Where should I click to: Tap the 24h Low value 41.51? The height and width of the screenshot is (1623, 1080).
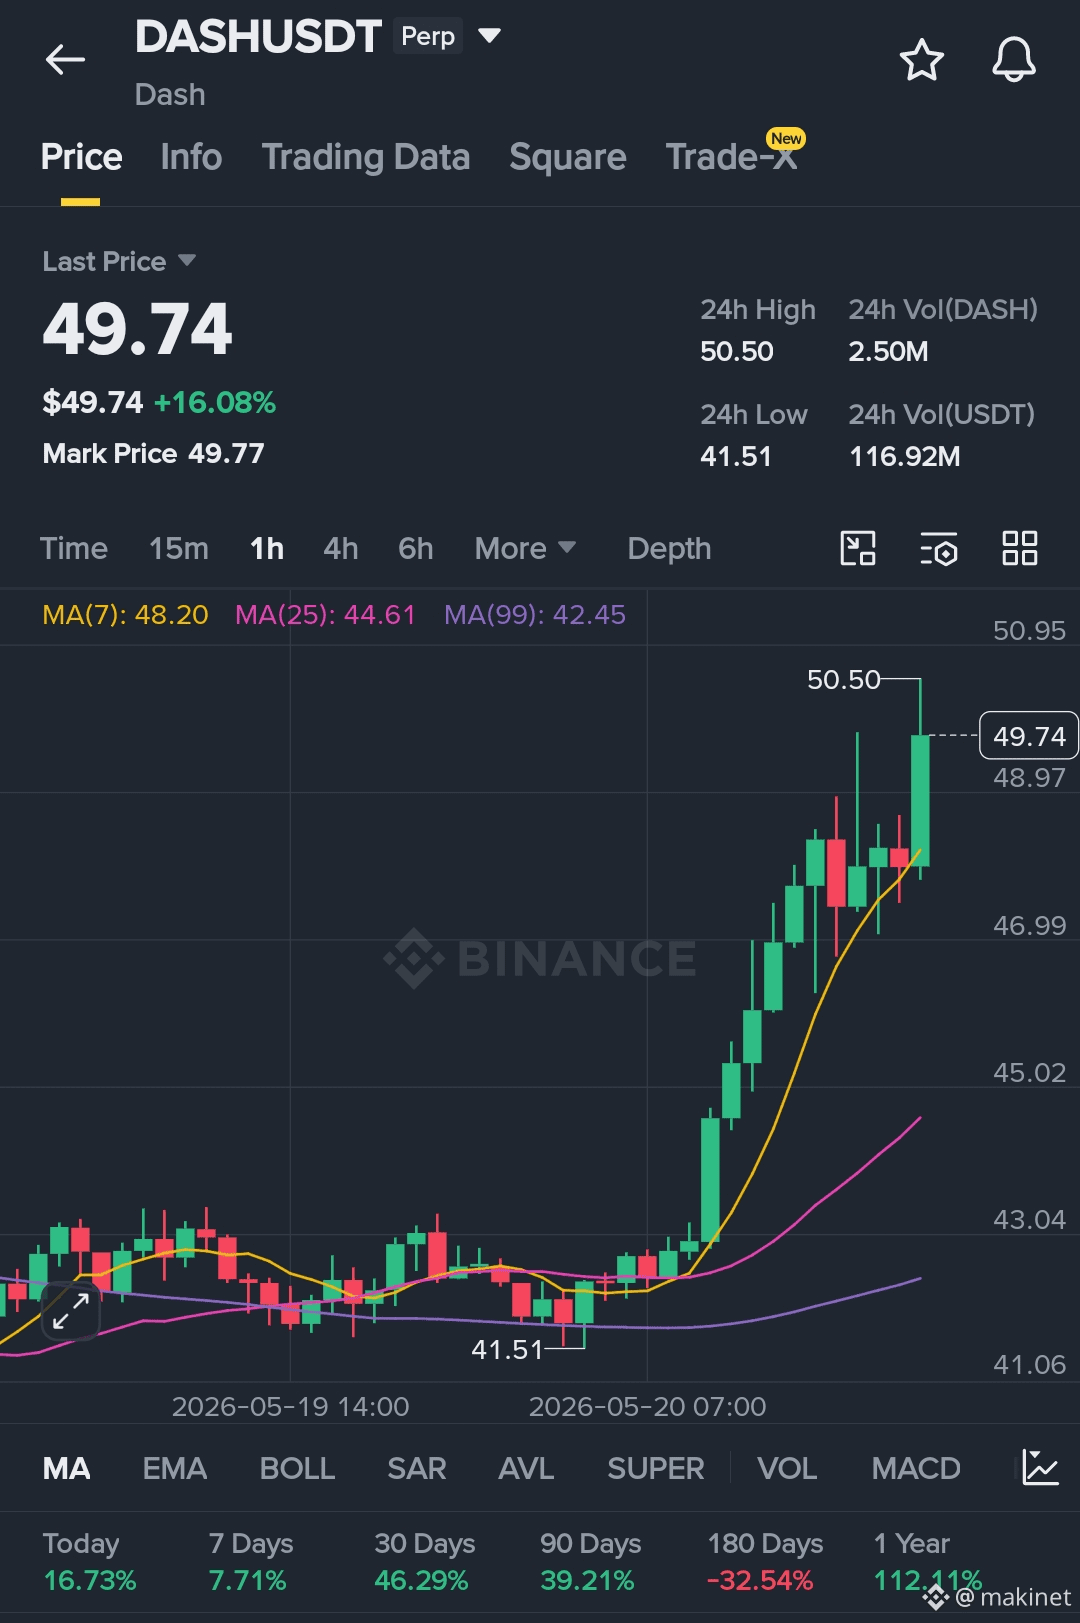click(736, 456)
